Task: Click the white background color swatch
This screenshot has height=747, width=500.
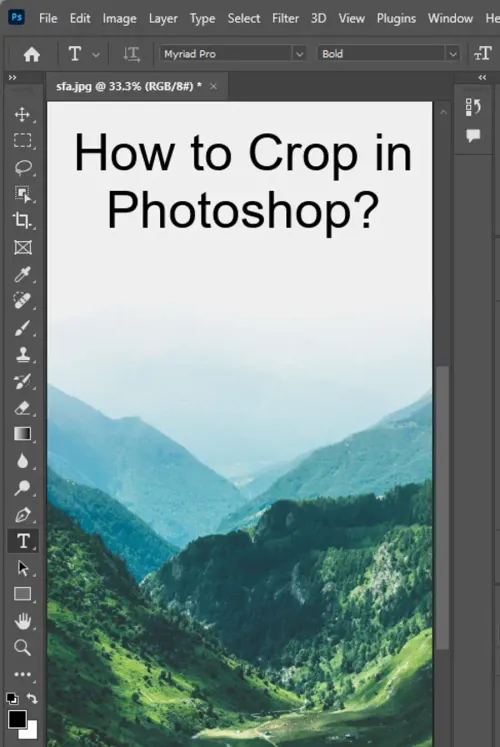Action: coord(30,732)
